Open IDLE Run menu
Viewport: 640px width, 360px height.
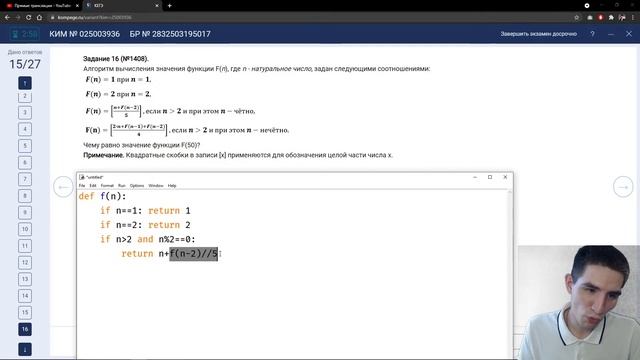coord(122,186)
